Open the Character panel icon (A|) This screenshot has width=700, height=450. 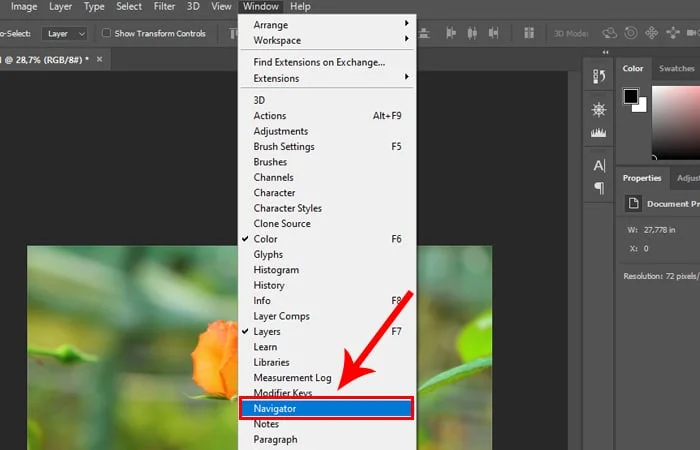[599, 166]
